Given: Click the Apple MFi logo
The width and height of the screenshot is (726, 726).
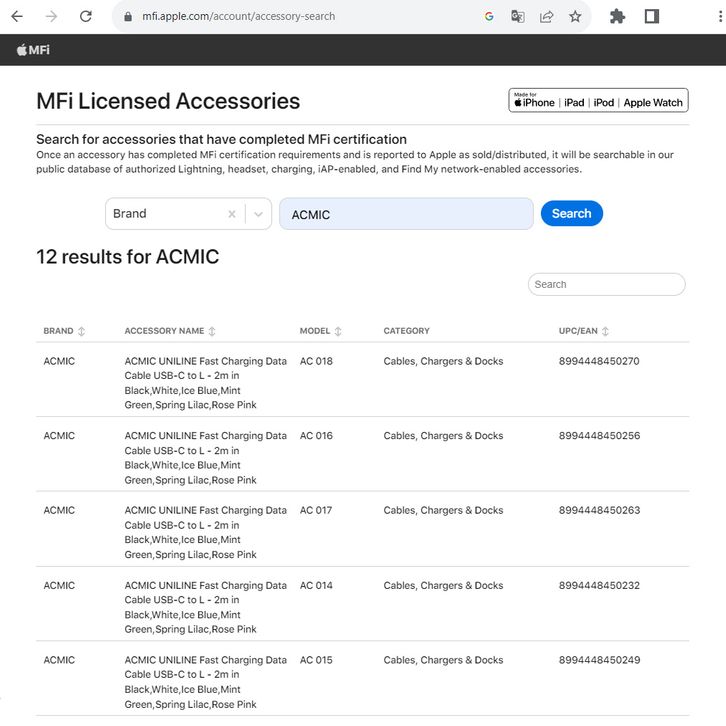Looking at the screenshot, I should (33, 50).
